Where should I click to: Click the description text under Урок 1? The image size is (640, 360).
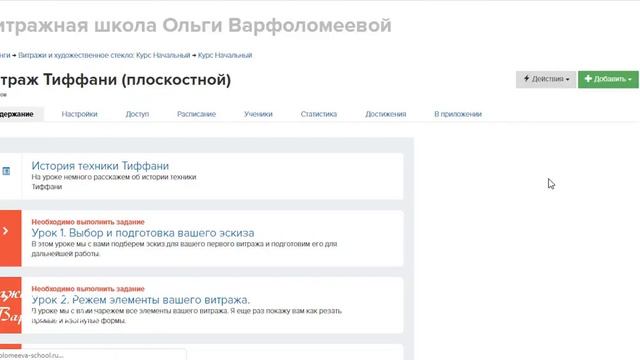(184, 249)
